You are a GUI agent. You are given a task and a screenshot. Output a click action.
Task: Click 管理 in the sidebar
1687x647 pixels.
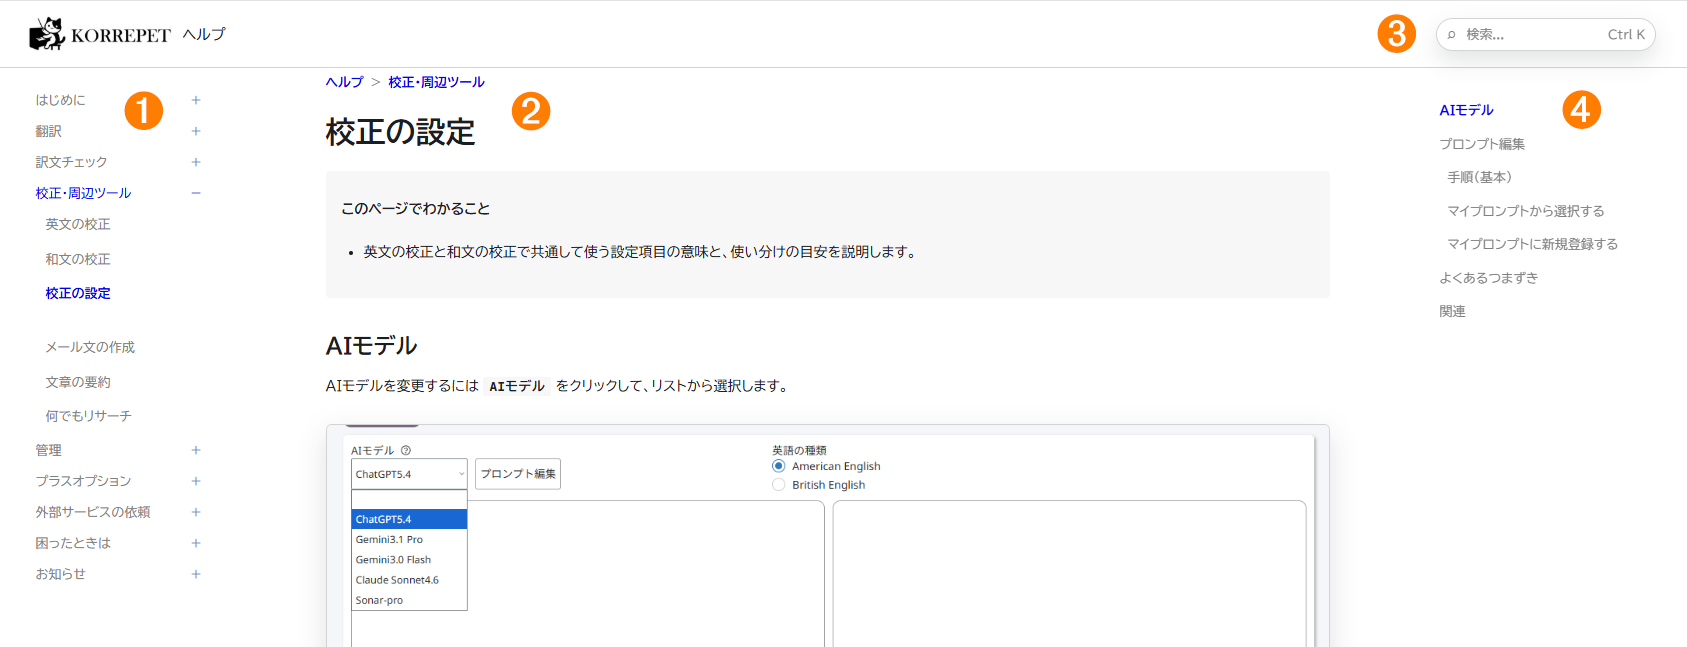(49, 450)
